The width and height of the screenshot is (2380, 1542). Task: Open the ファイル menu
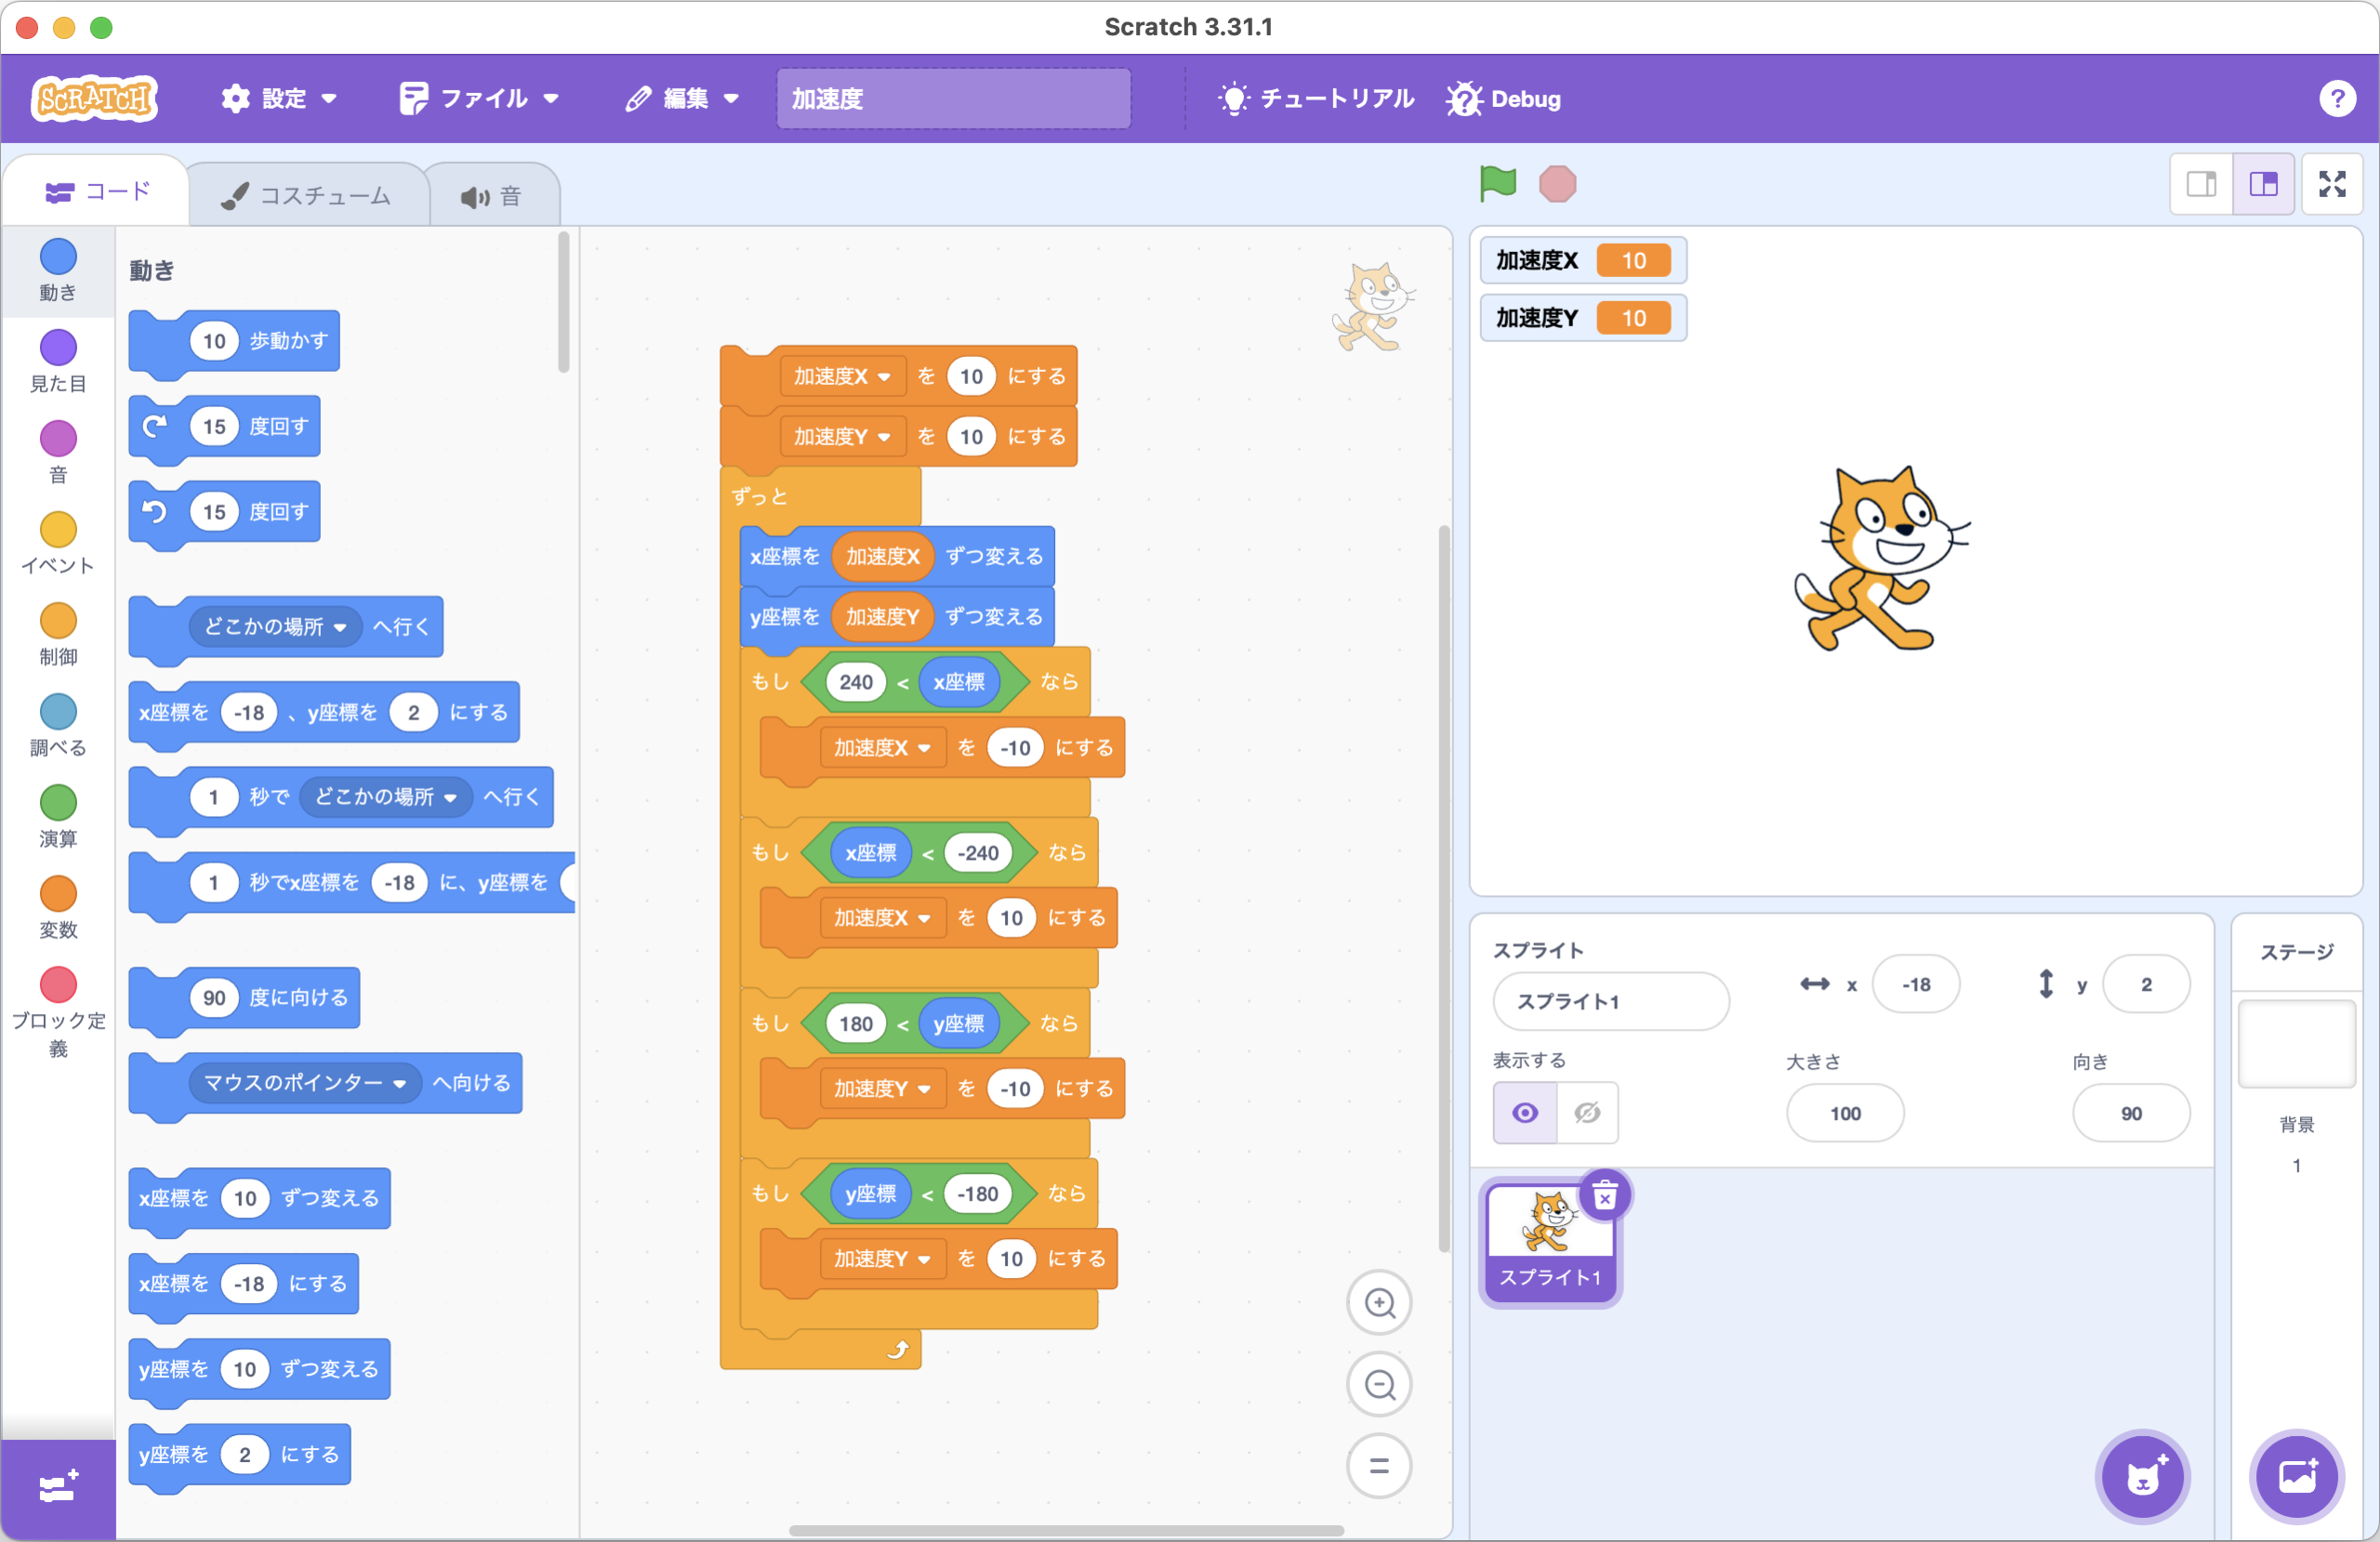(479, 99)
